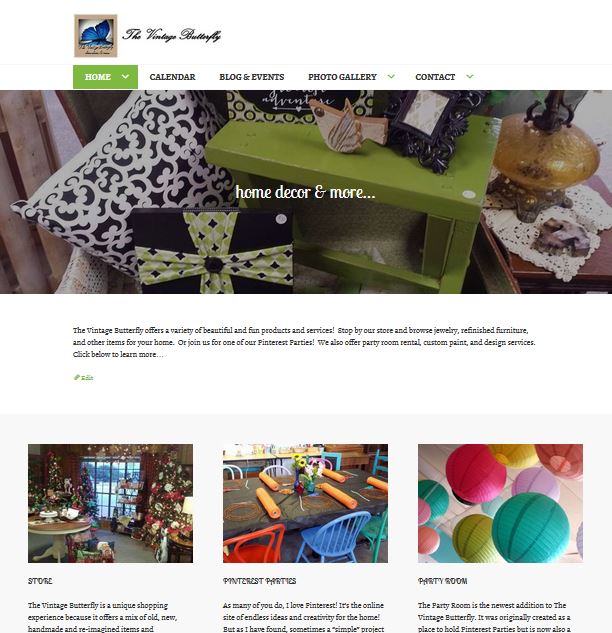The width and height of the screenshot is (612, 633).
Task: Open the Store Christmas trees thumbnail
Action: click(110, 503)
